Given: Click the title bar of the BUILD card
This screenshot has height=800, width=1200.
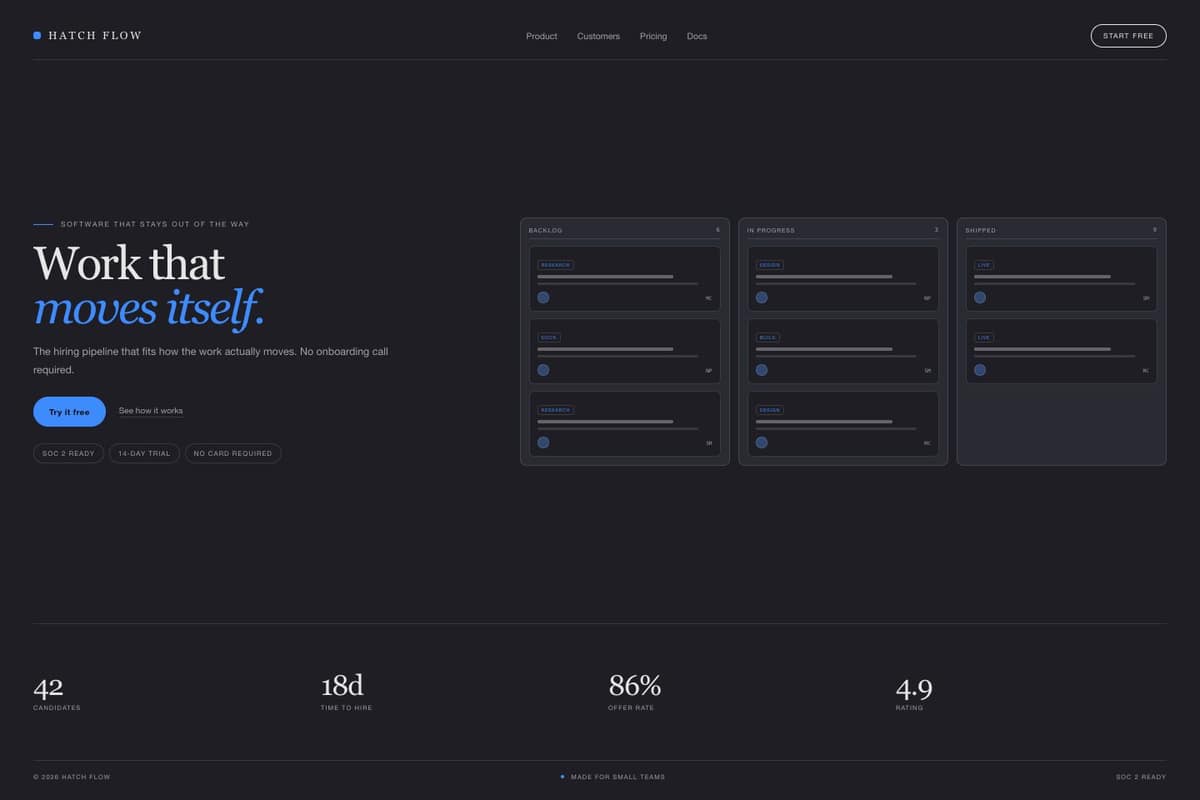Looking at the screenshot, I should click(824, 349).
